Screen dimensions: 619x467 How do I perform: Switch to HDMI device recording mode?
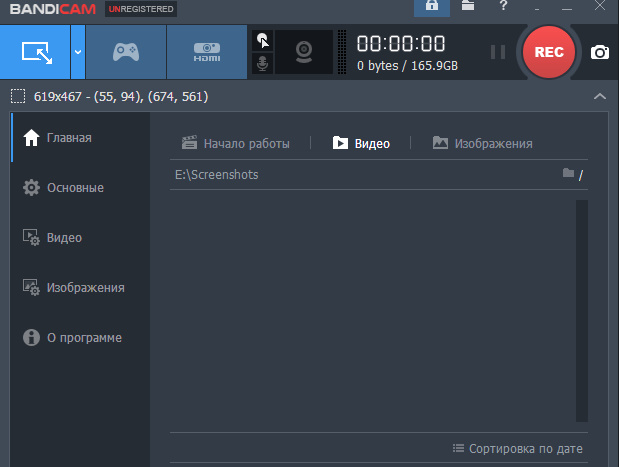[x=207, y=52]
